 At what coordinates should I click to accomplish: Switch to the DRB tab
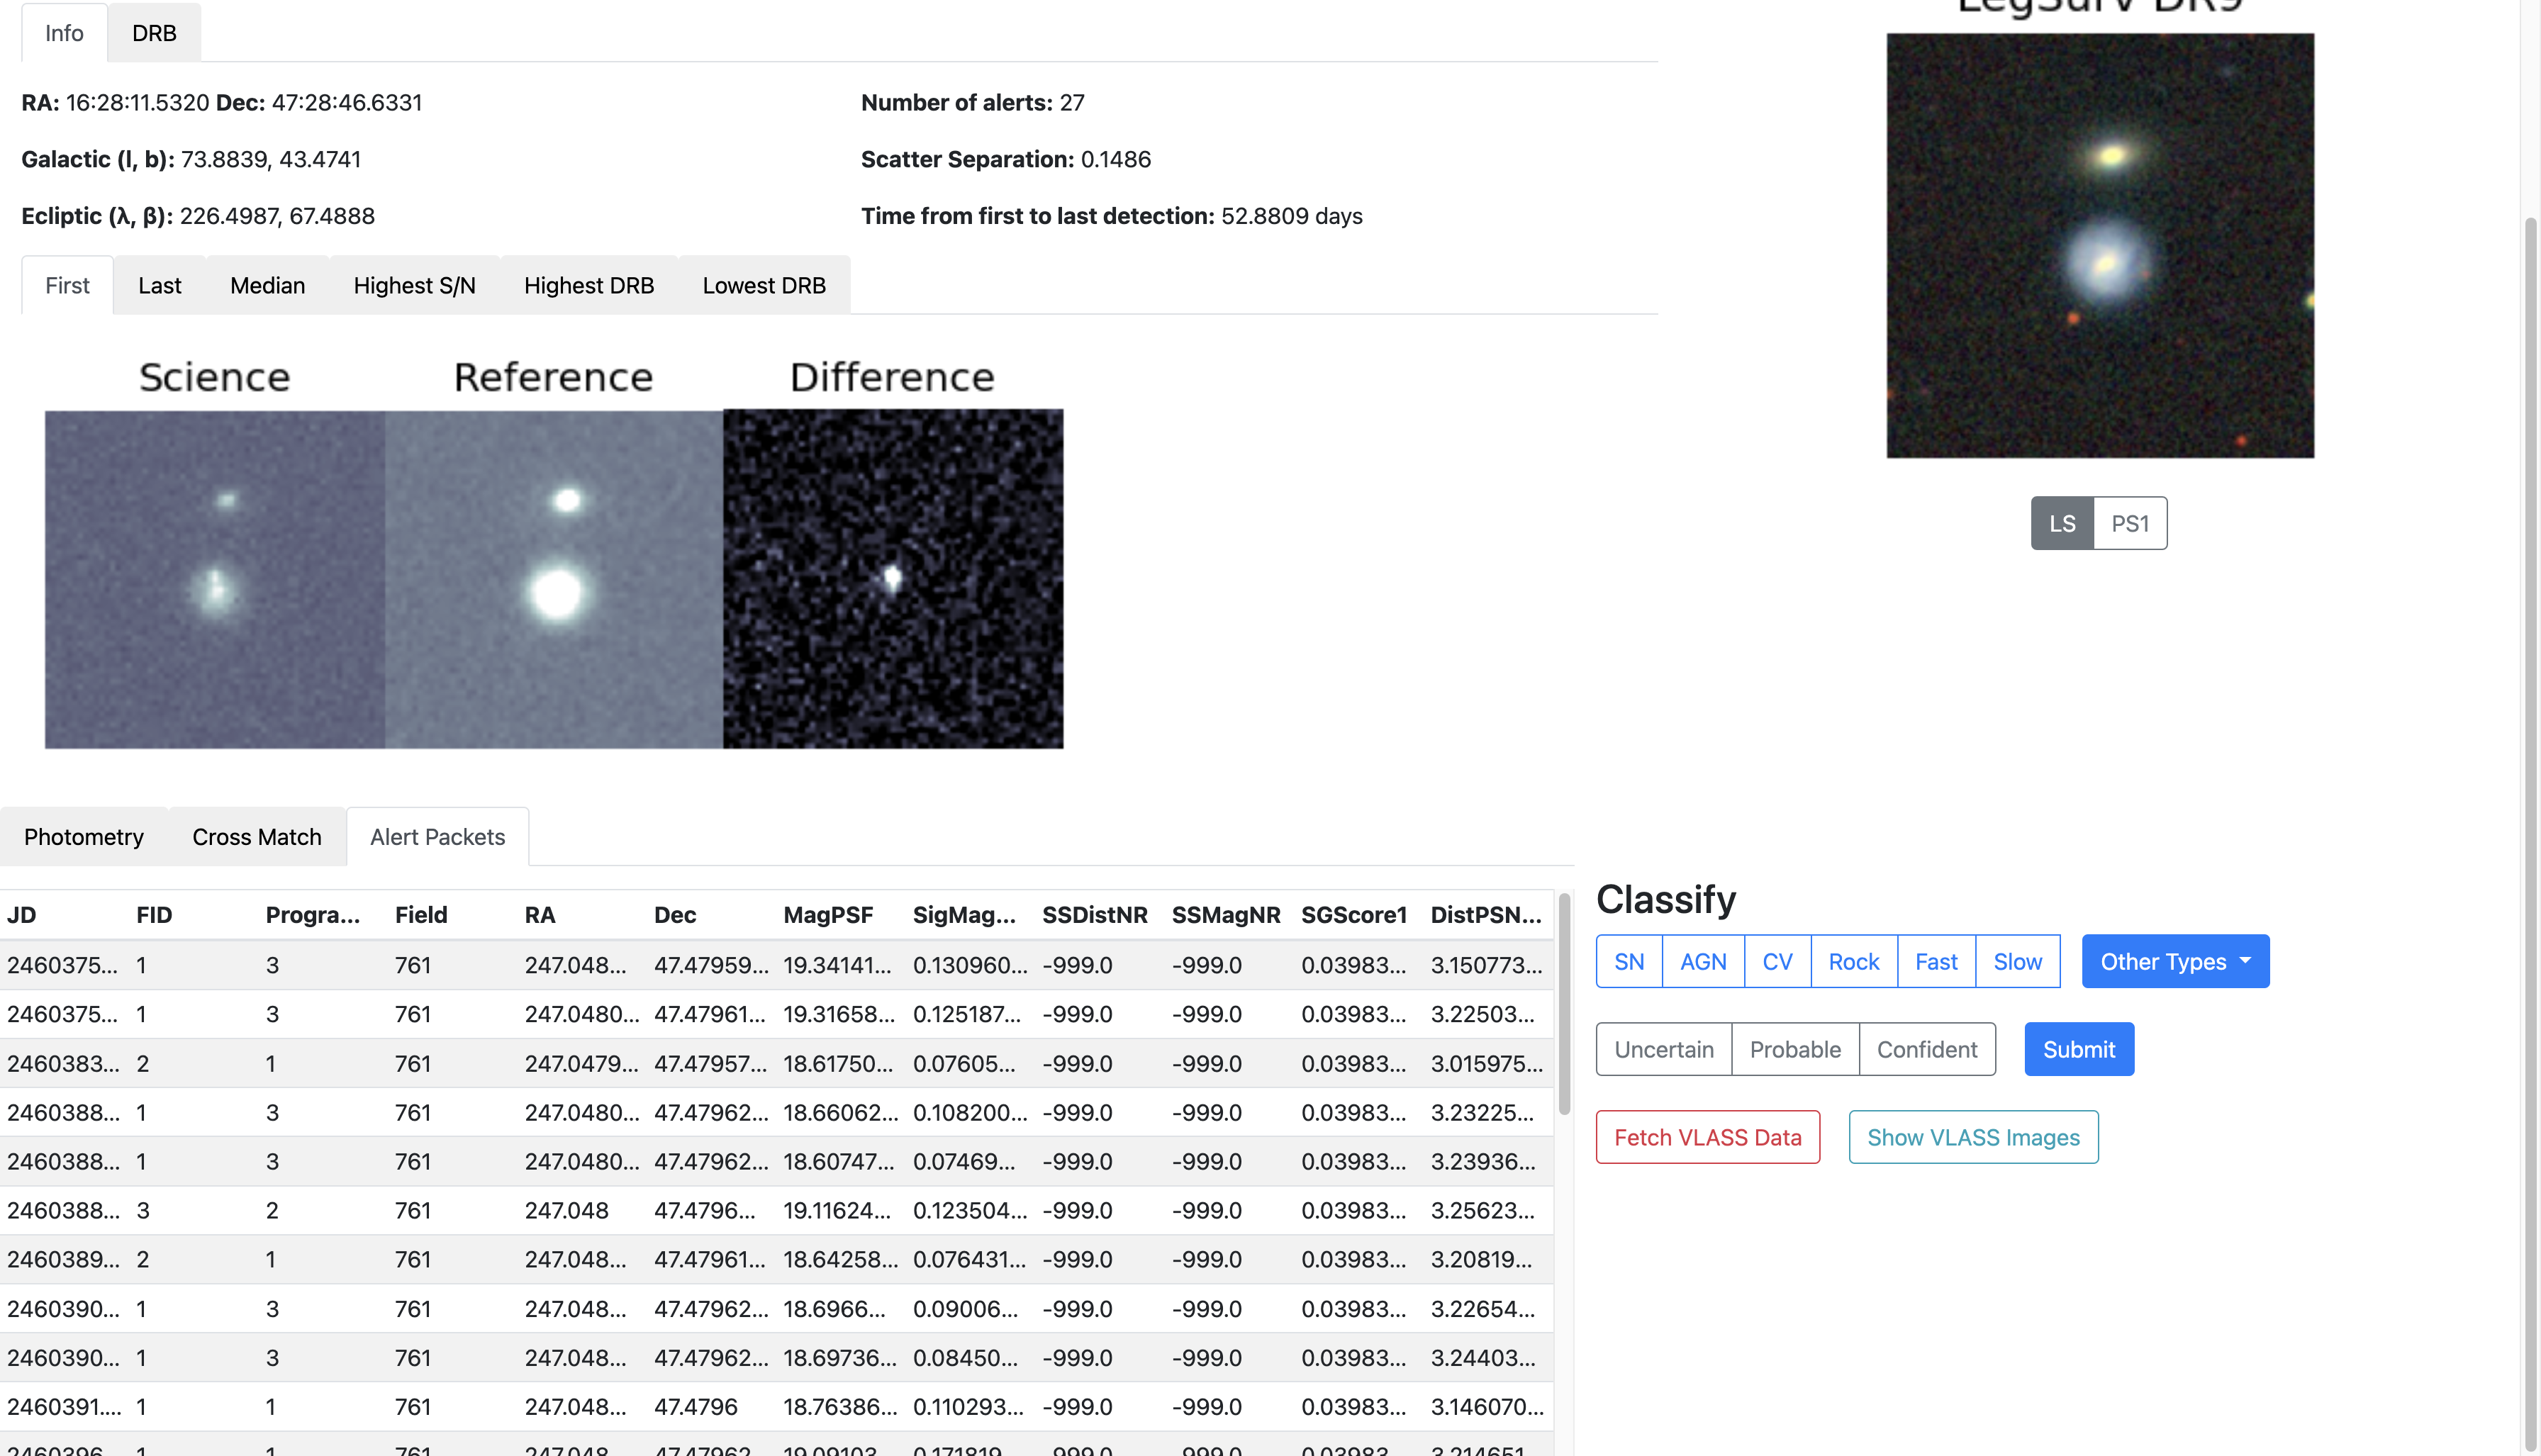[x=154, y=33]
